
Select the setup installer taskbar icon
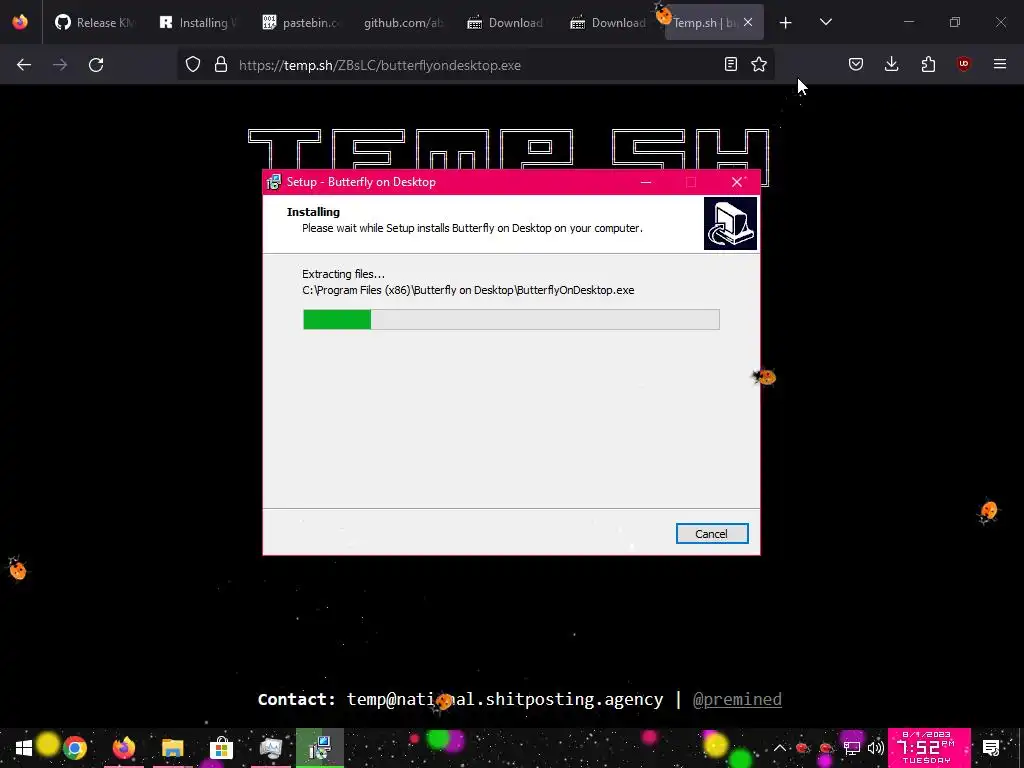click(319, 748)
